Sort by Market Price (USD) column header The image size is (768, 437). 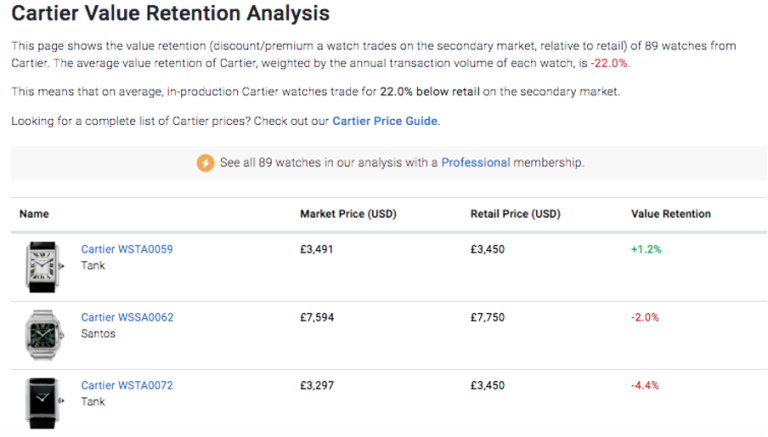click(x=348, y=214)
